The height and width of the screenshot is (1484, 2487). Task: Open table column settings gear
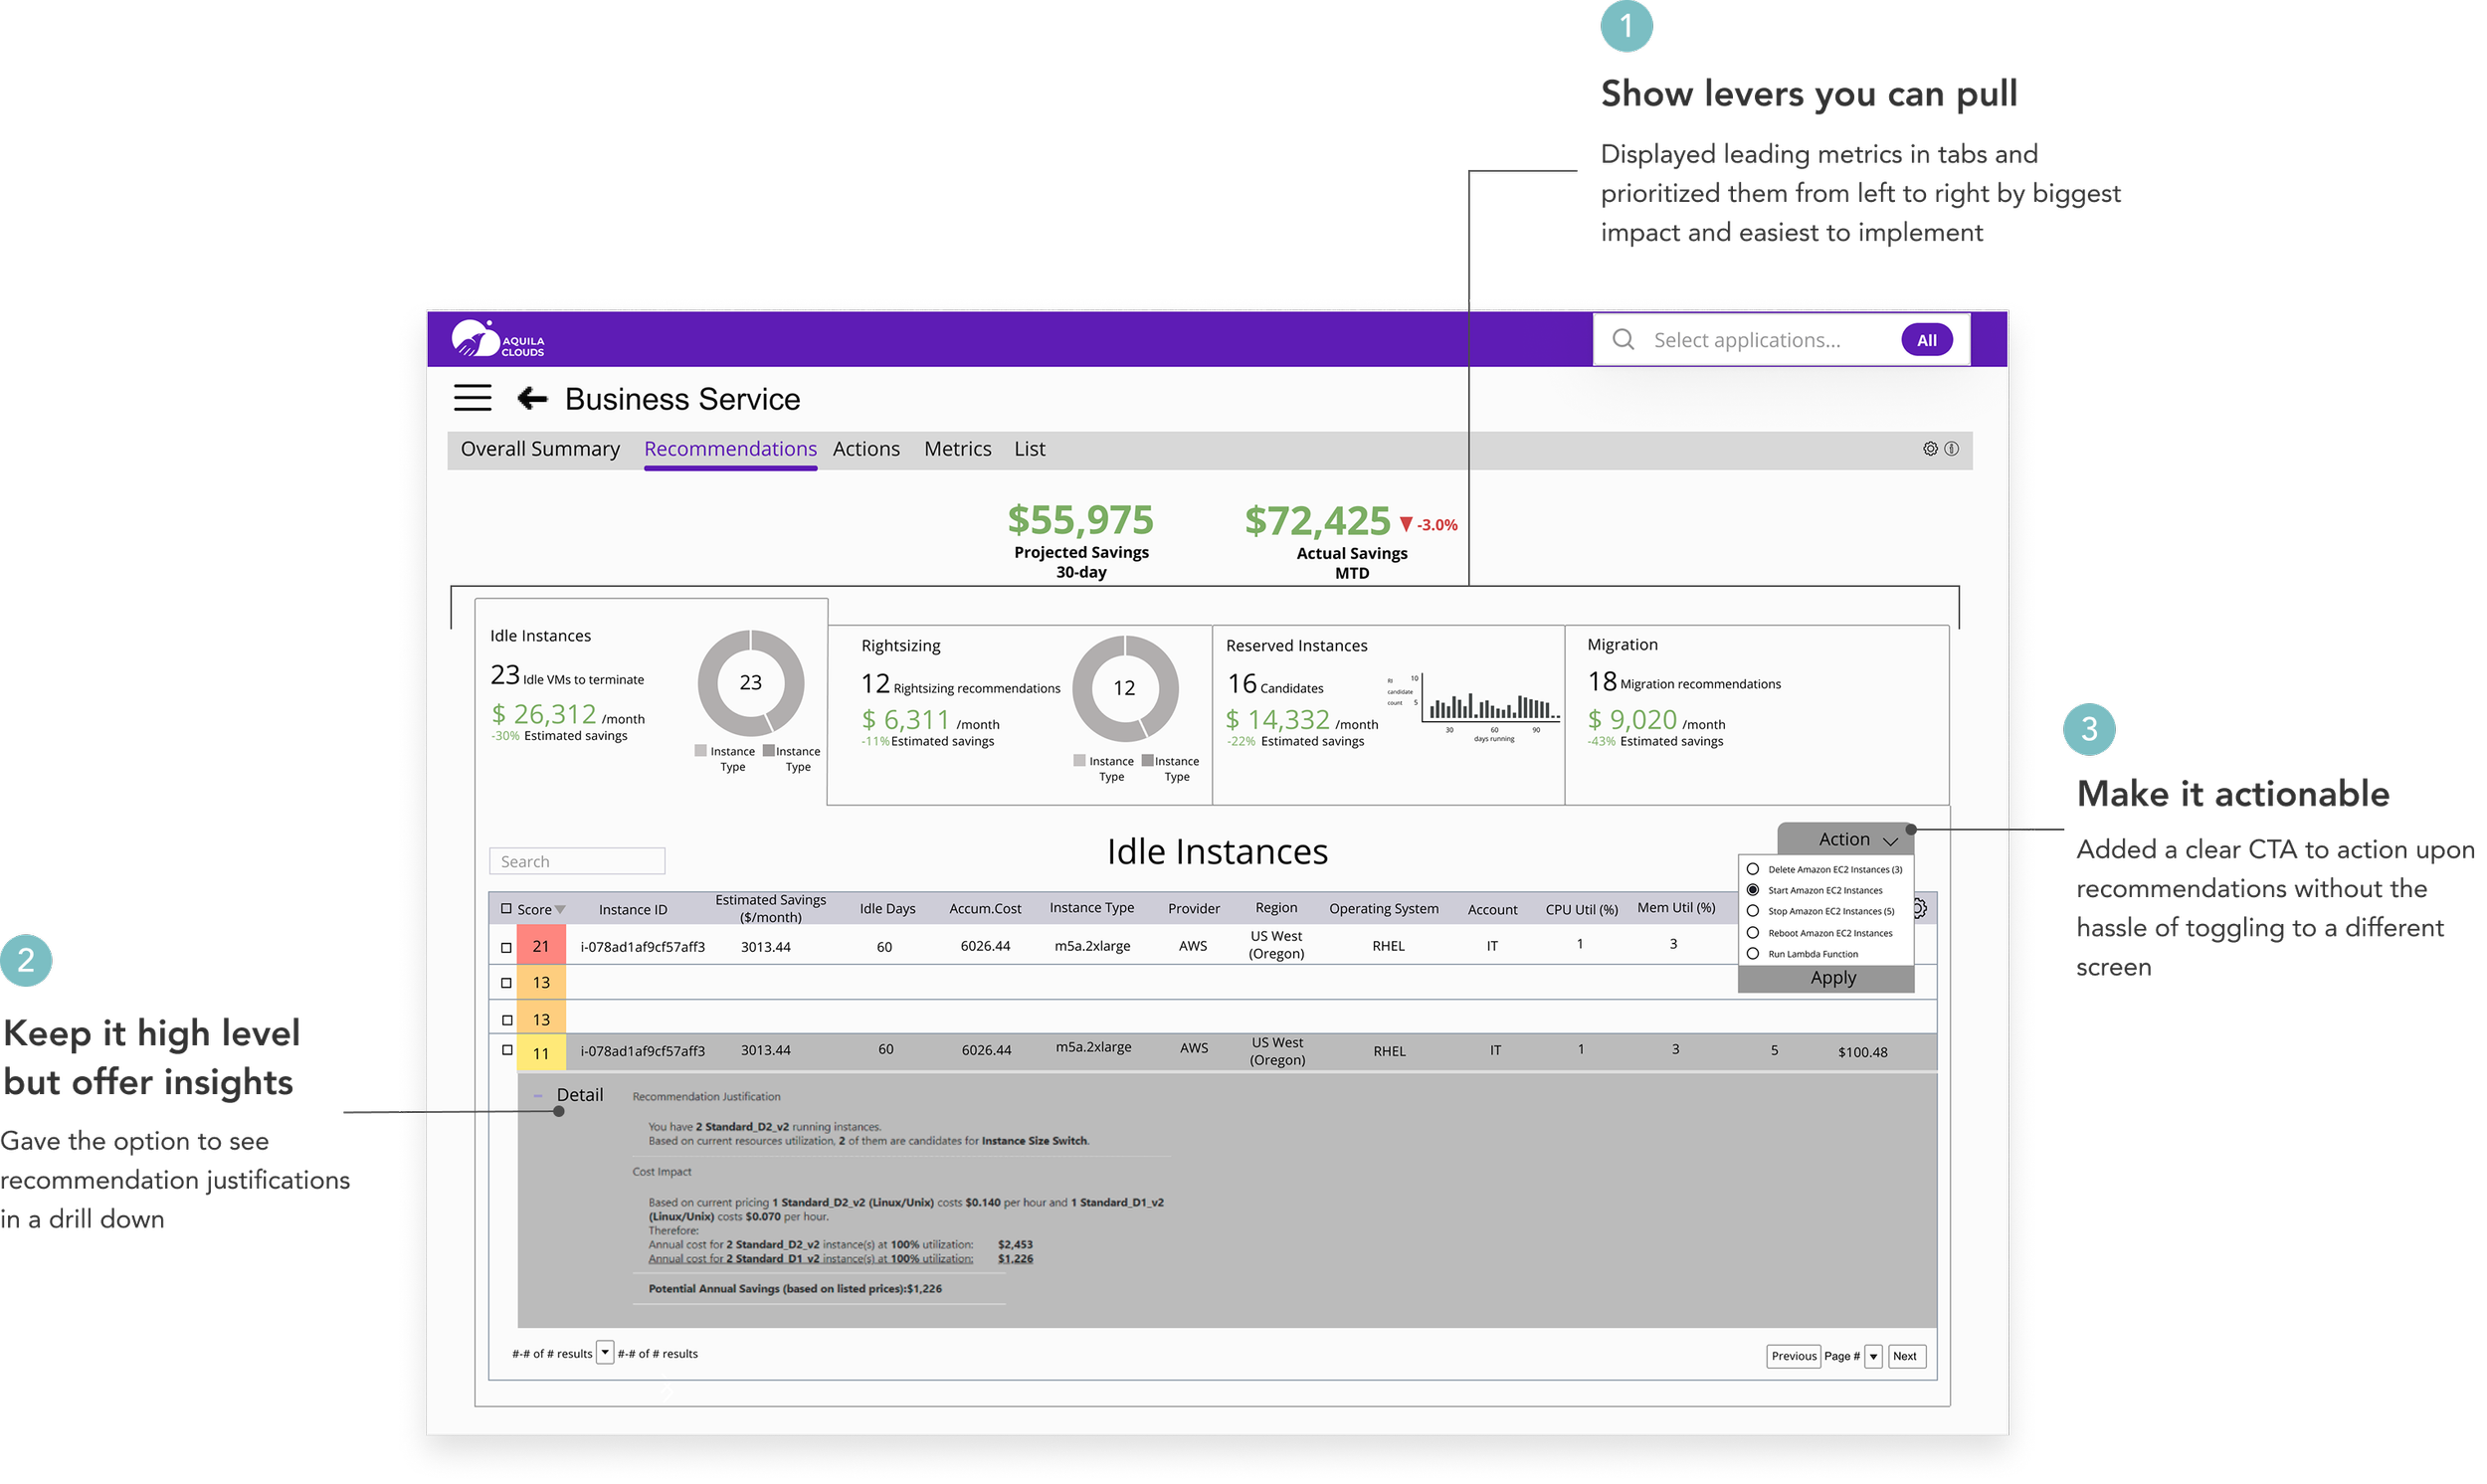[x=1920, y=909]
